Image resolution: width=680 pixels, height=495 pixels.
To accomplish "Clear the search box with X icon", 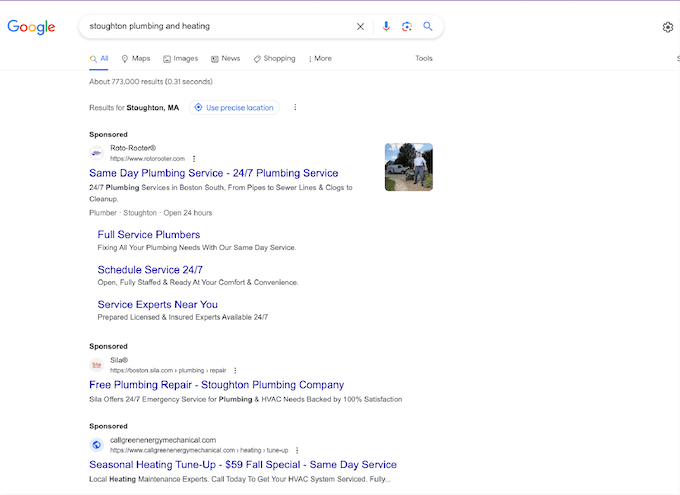I will tap(361, 27).
